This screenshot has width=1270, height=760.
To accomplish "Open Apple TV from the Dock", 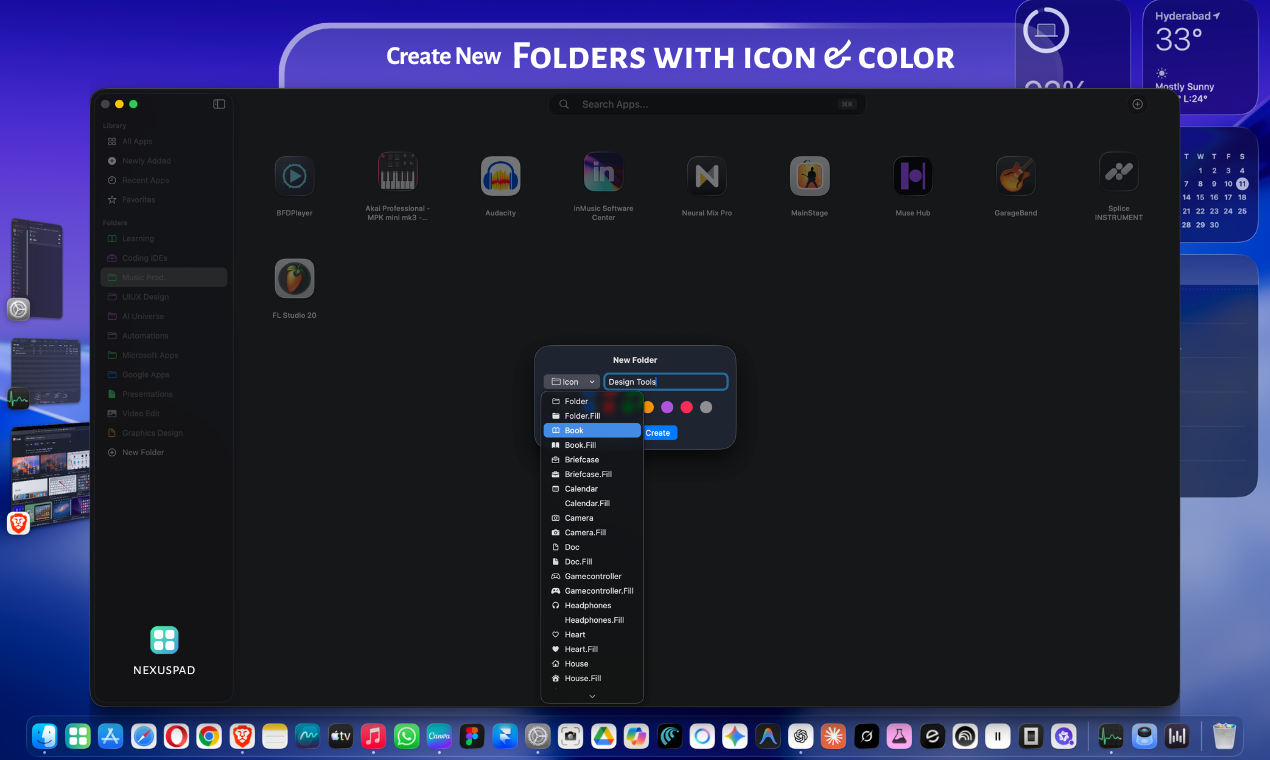I will [x=341, y=737].
